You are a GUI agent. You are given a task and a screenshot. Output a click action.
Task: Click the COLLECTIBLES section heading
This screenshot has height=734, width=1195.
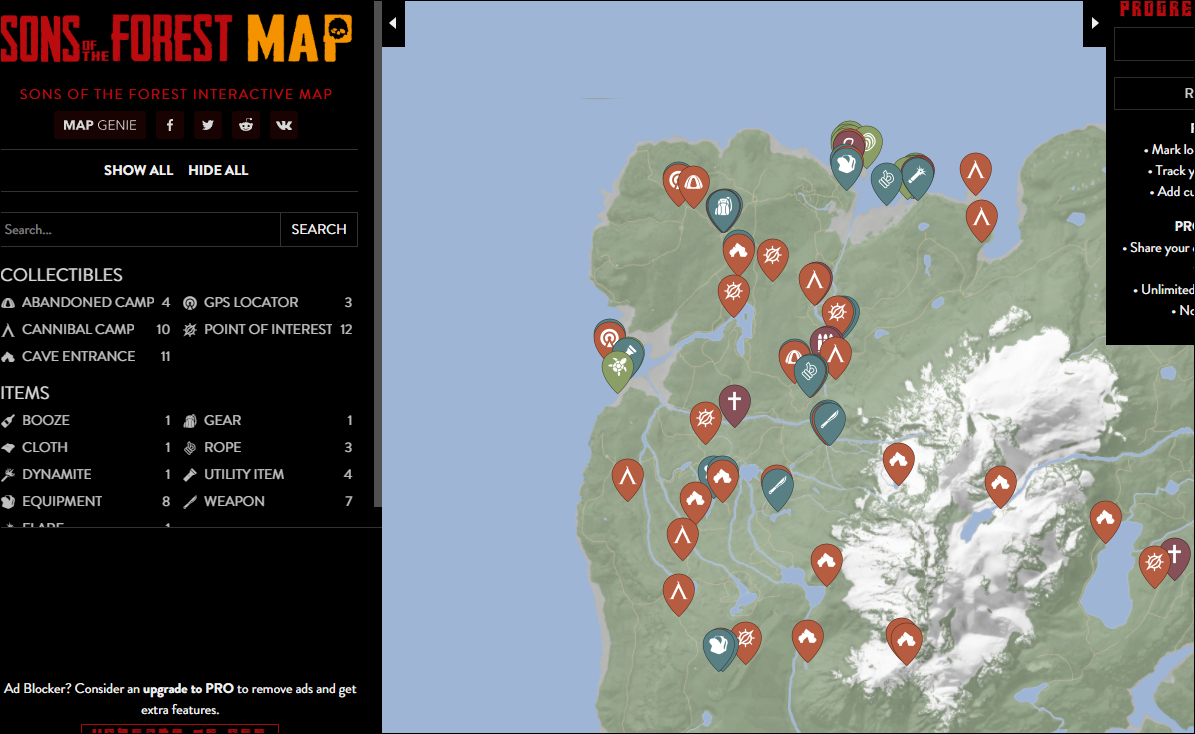pyautogui.click(x=62, y=275)
